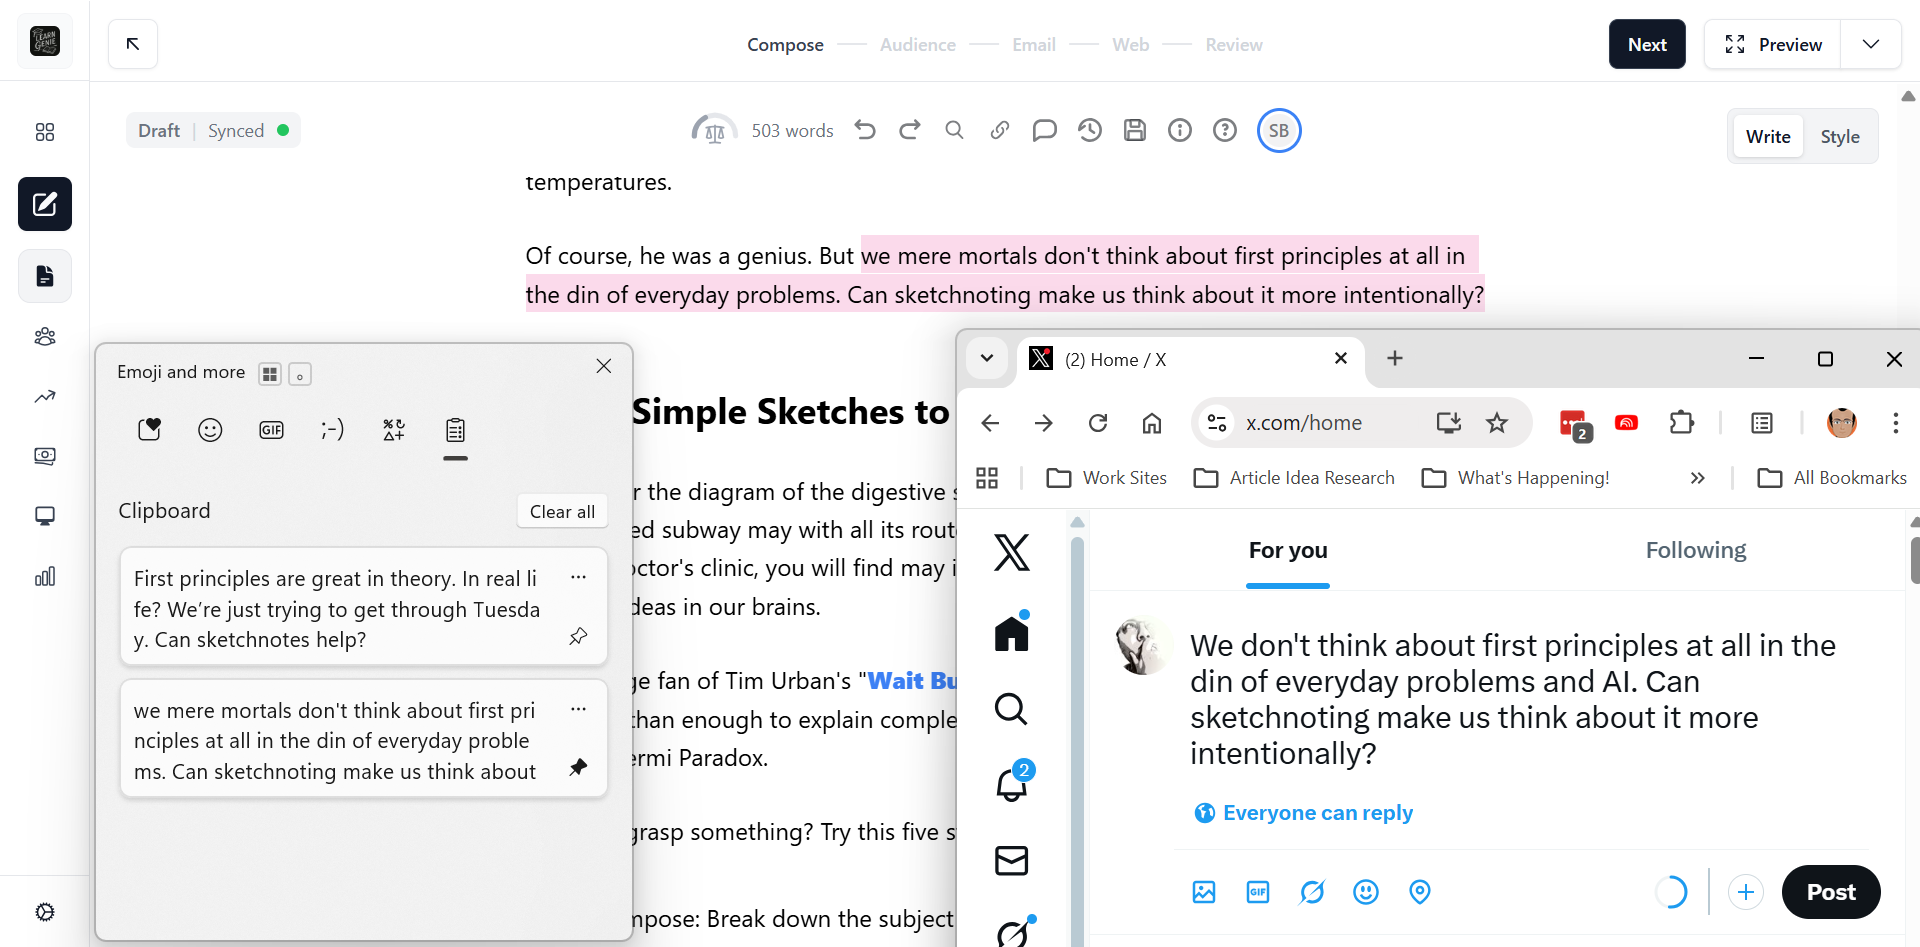Switch to the Style tab

coord(1839,137)
